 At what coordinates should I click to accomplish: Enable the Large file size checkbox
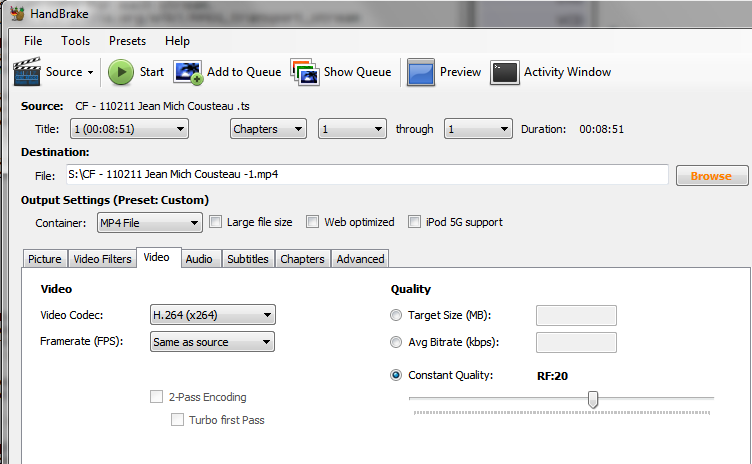[216, 222]
